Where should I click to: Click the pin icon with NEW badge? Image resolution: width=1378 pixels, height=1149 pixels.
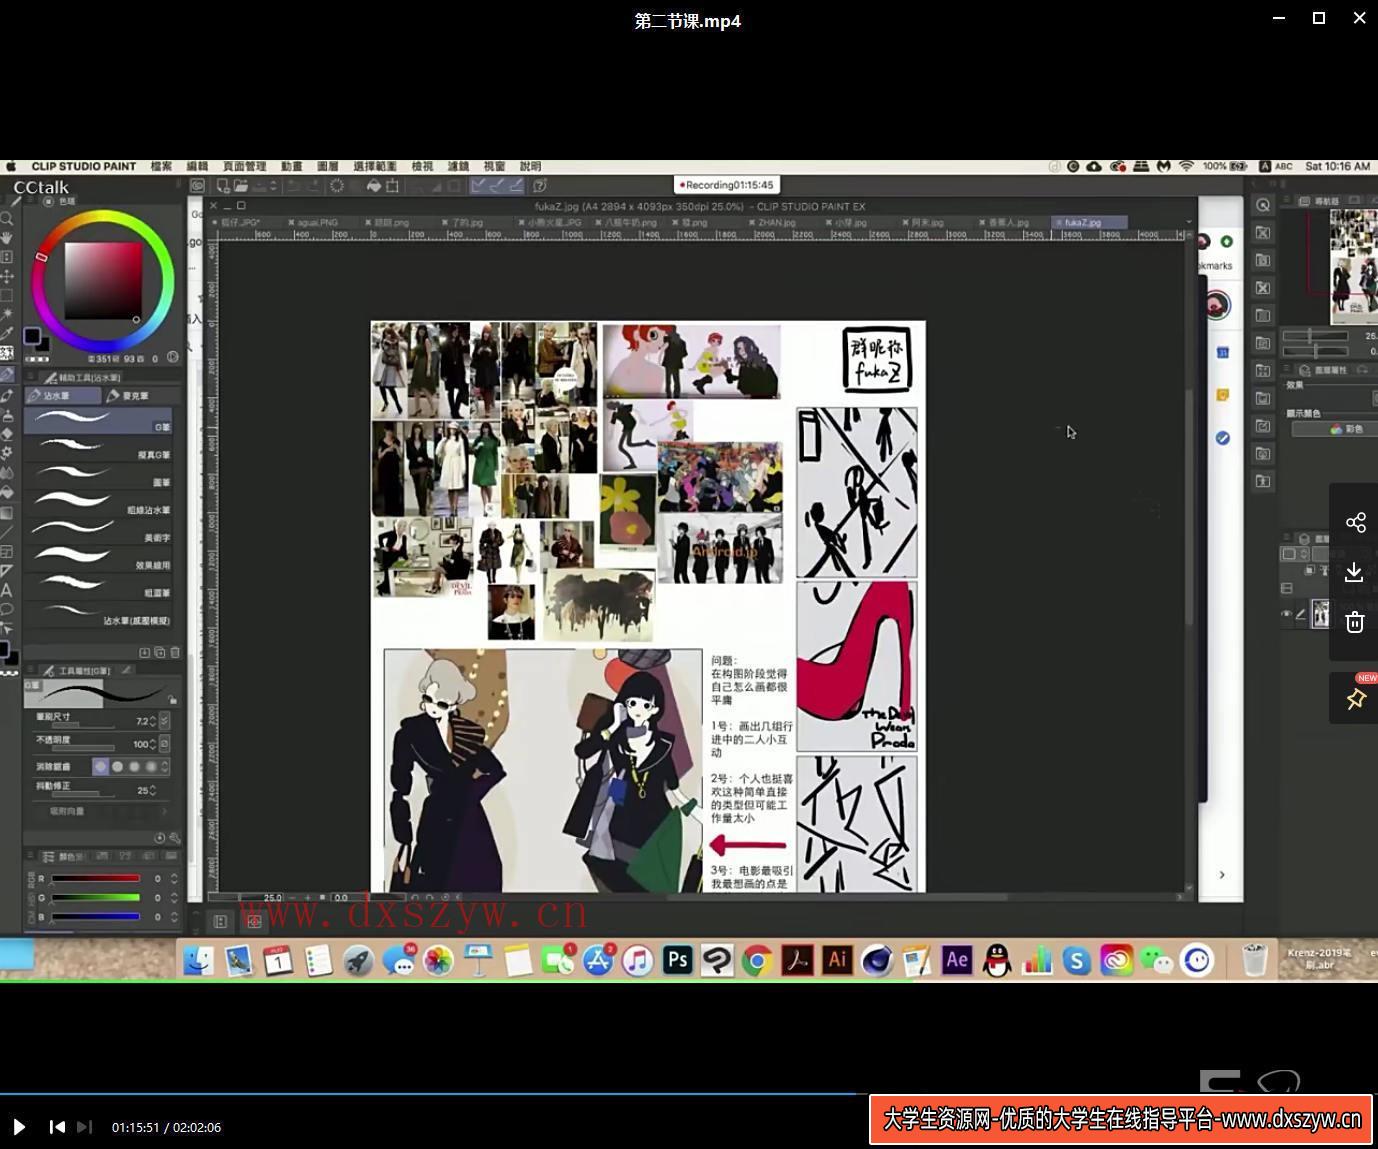click(1356, 698)
